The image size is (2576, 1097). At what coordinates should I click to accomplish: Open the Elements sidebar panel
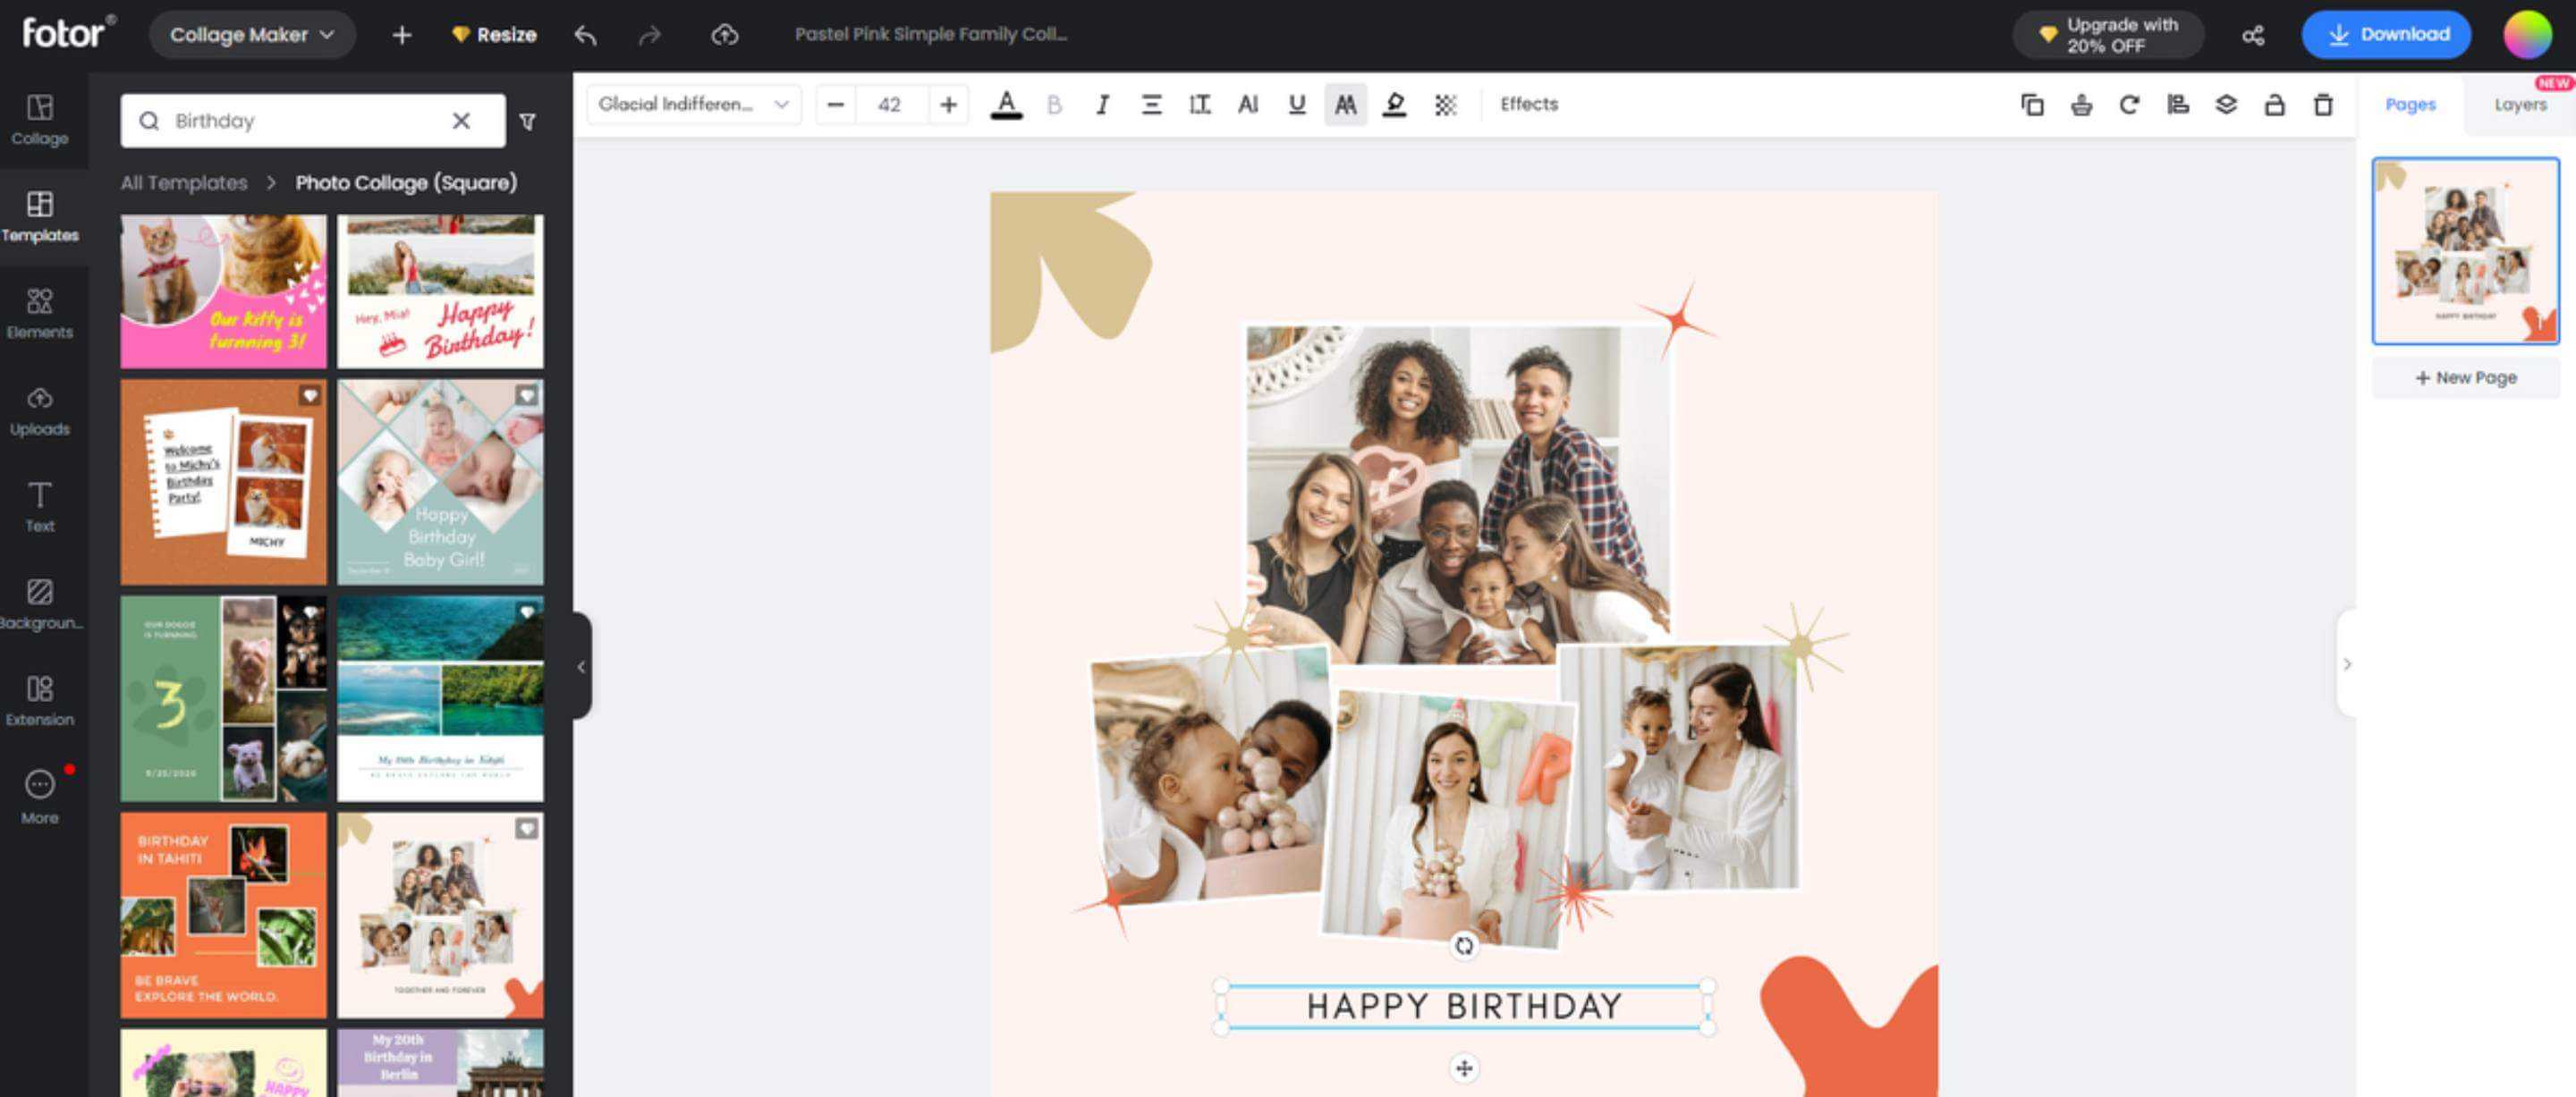40,313
